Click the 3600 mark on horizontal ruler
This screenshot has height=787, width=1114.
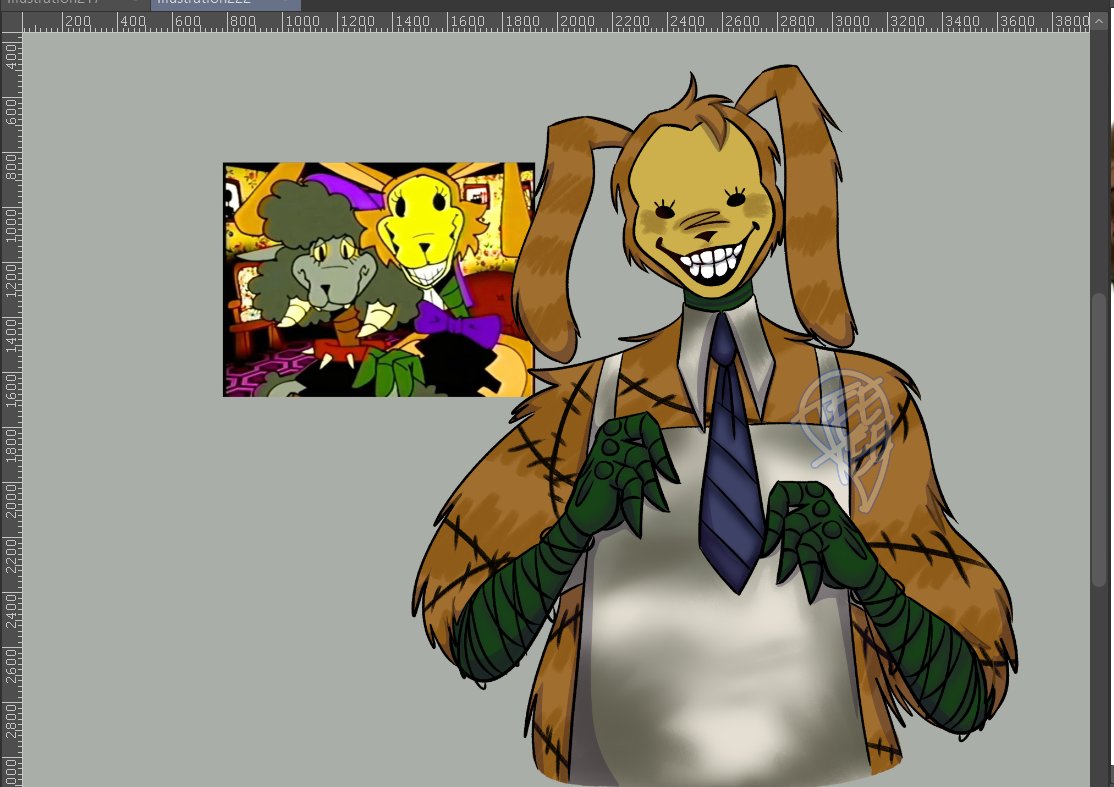[1017, 21]
